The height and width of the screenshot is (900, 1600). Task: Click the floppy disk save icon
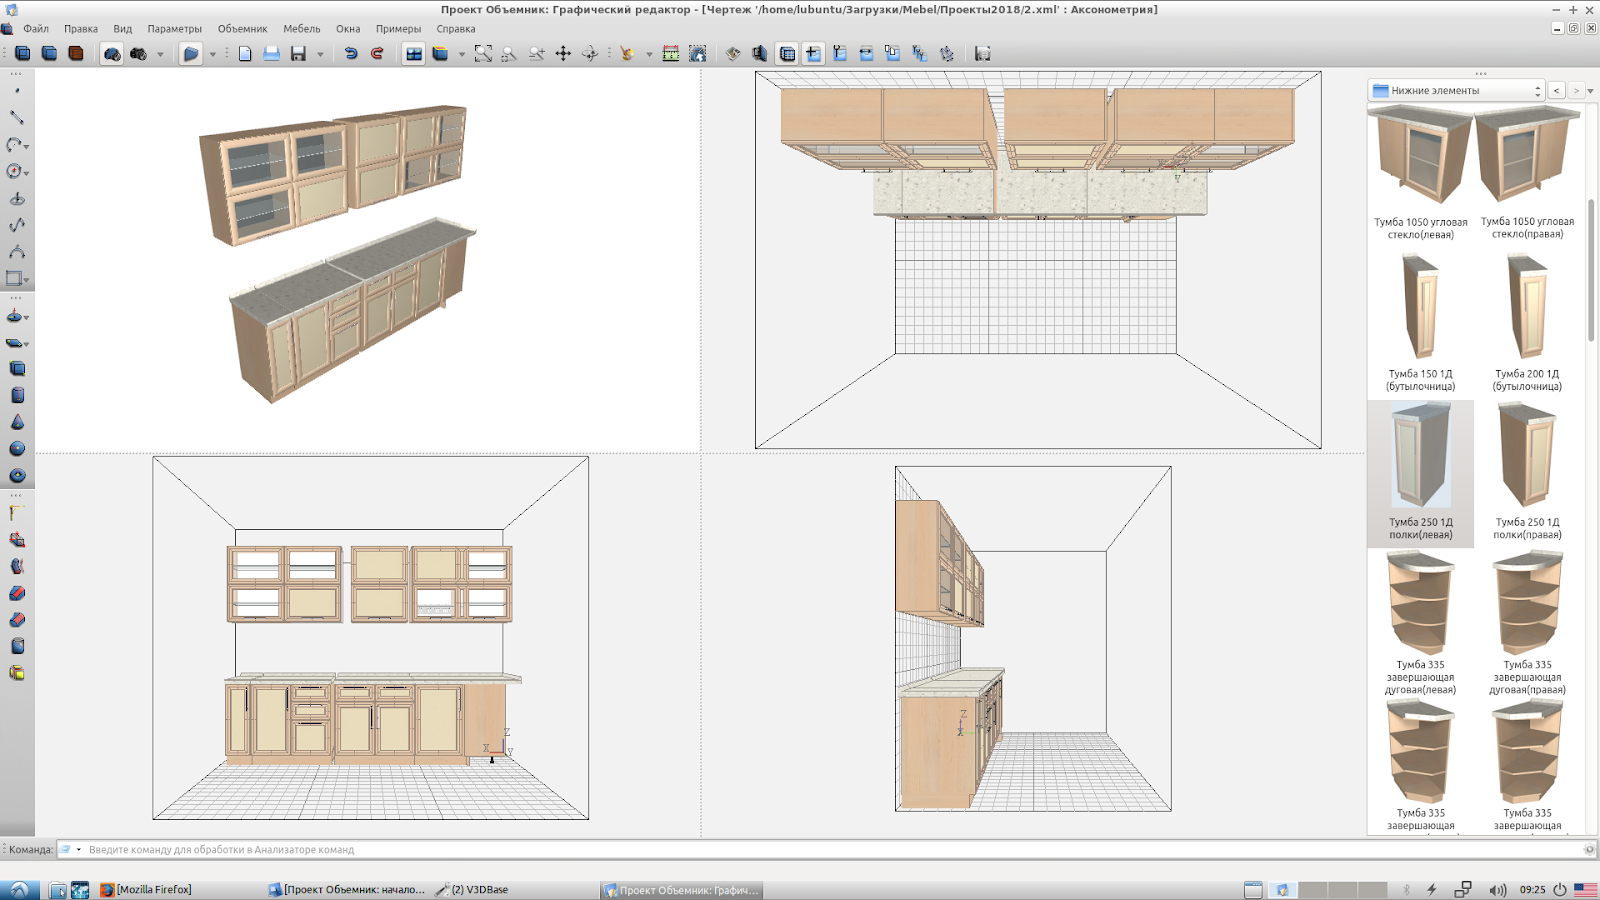pyautogui.click(x=298, y=54)
